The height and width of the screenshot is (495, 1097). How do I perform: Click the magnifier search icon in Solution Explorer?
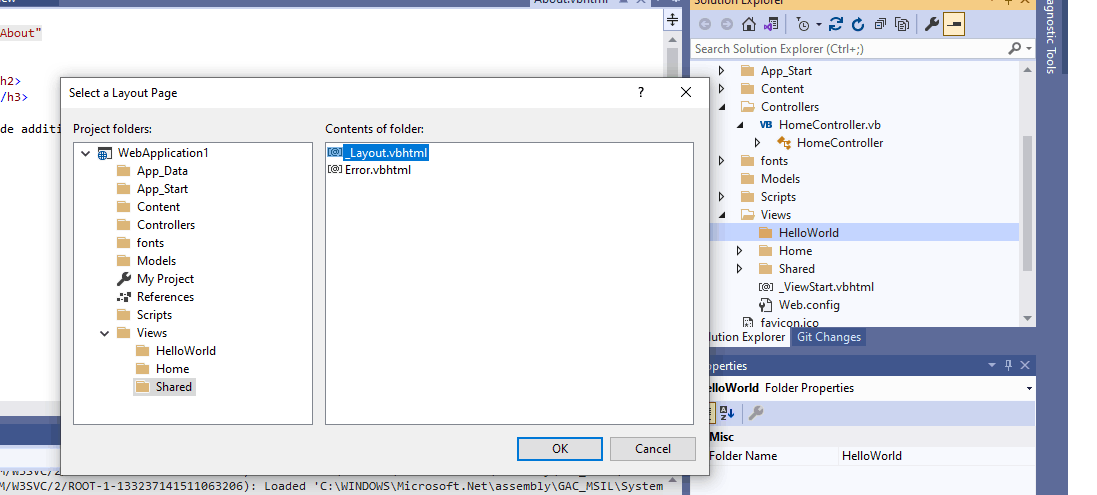[x=1014, y=49]
